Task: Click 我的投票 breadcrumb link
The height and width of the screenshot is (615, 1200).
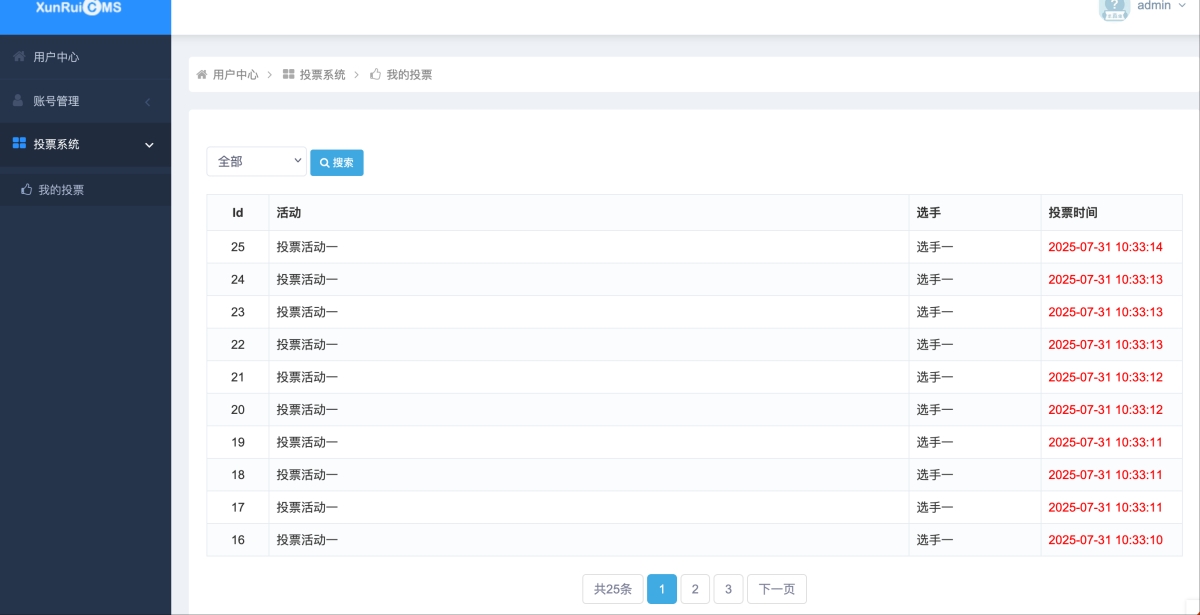Action: [x=410, y=75]
